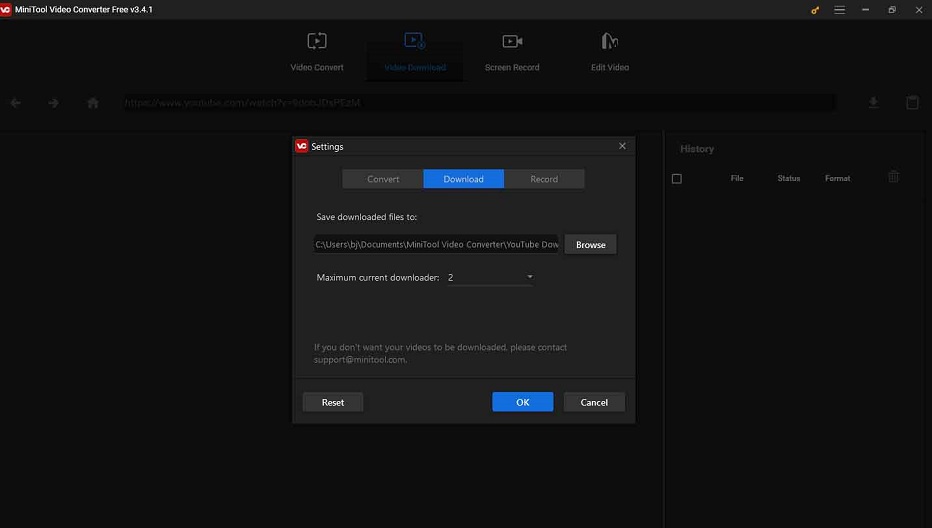Click the File column header
The image size is (932, 528).
click(737, 178)
